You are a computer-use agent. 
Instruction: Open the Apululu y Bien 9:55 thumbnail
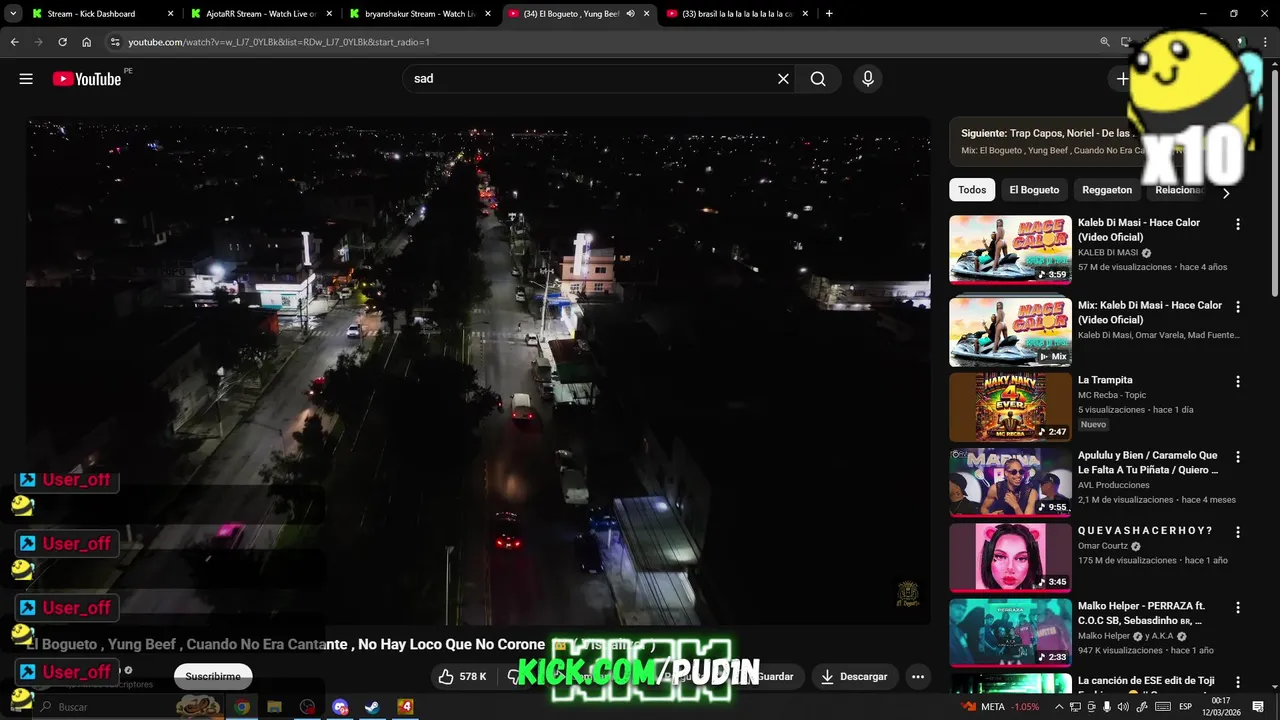click(x=1010, y=482)
